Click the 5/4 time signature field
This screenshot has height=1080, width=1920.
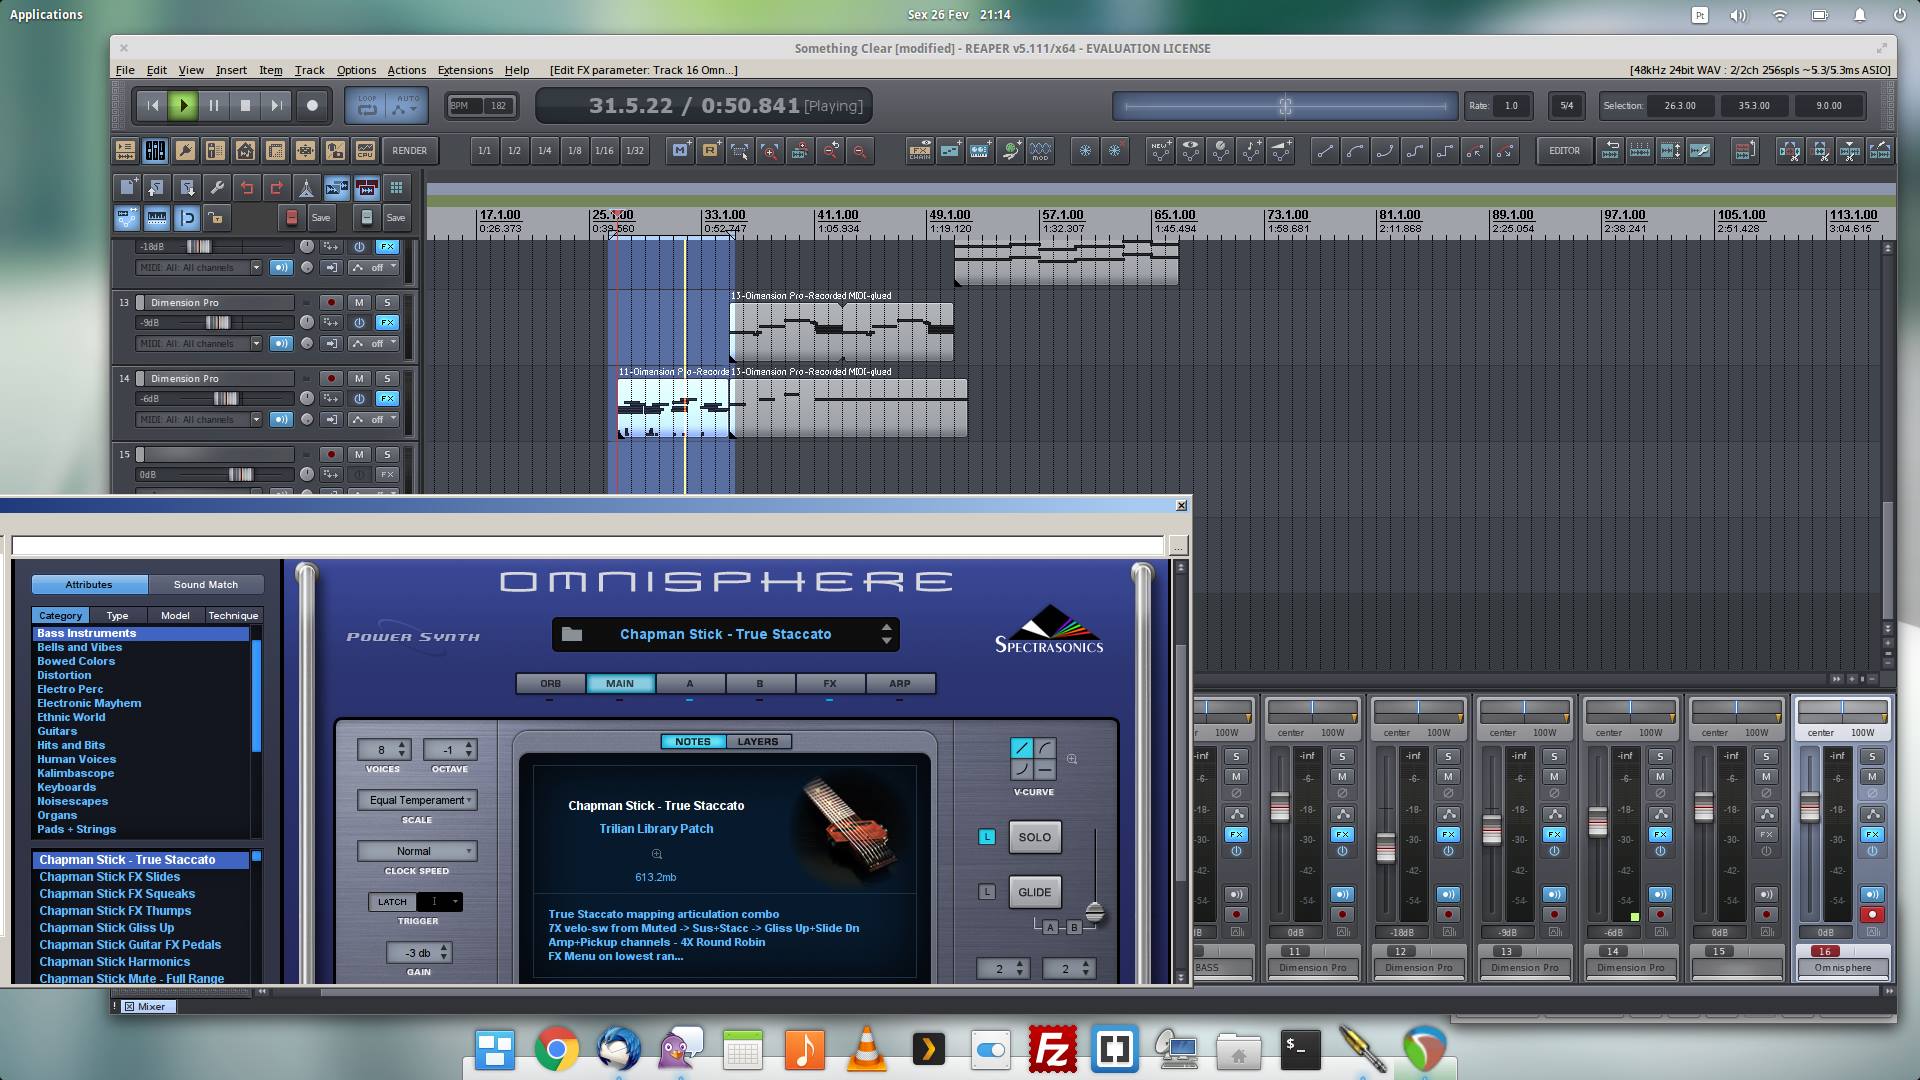pyautogui.click(x=1567, y=106)
